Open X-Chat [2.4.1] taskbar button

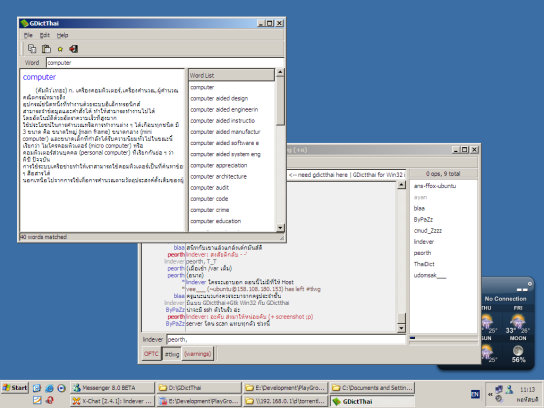[112, 401]
